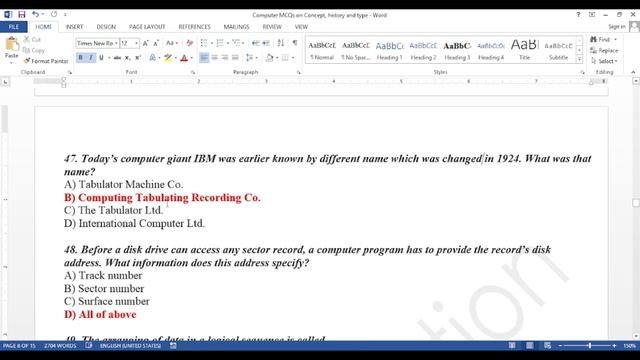This screenshot has width=640, height=360.
Task: Apply the Title style
Action: (524, 50)
